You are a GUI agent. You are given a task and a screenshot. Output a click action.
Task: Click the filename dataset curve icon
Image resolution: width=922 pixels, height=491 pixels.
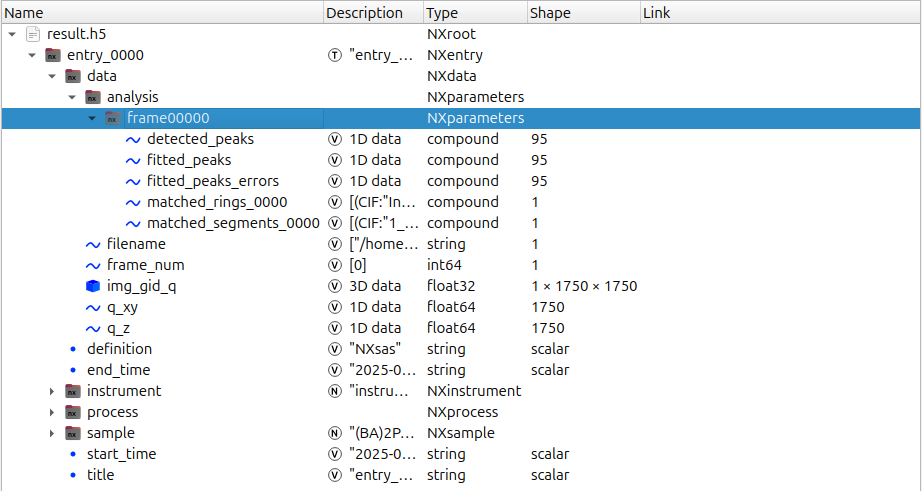point(93,244)
